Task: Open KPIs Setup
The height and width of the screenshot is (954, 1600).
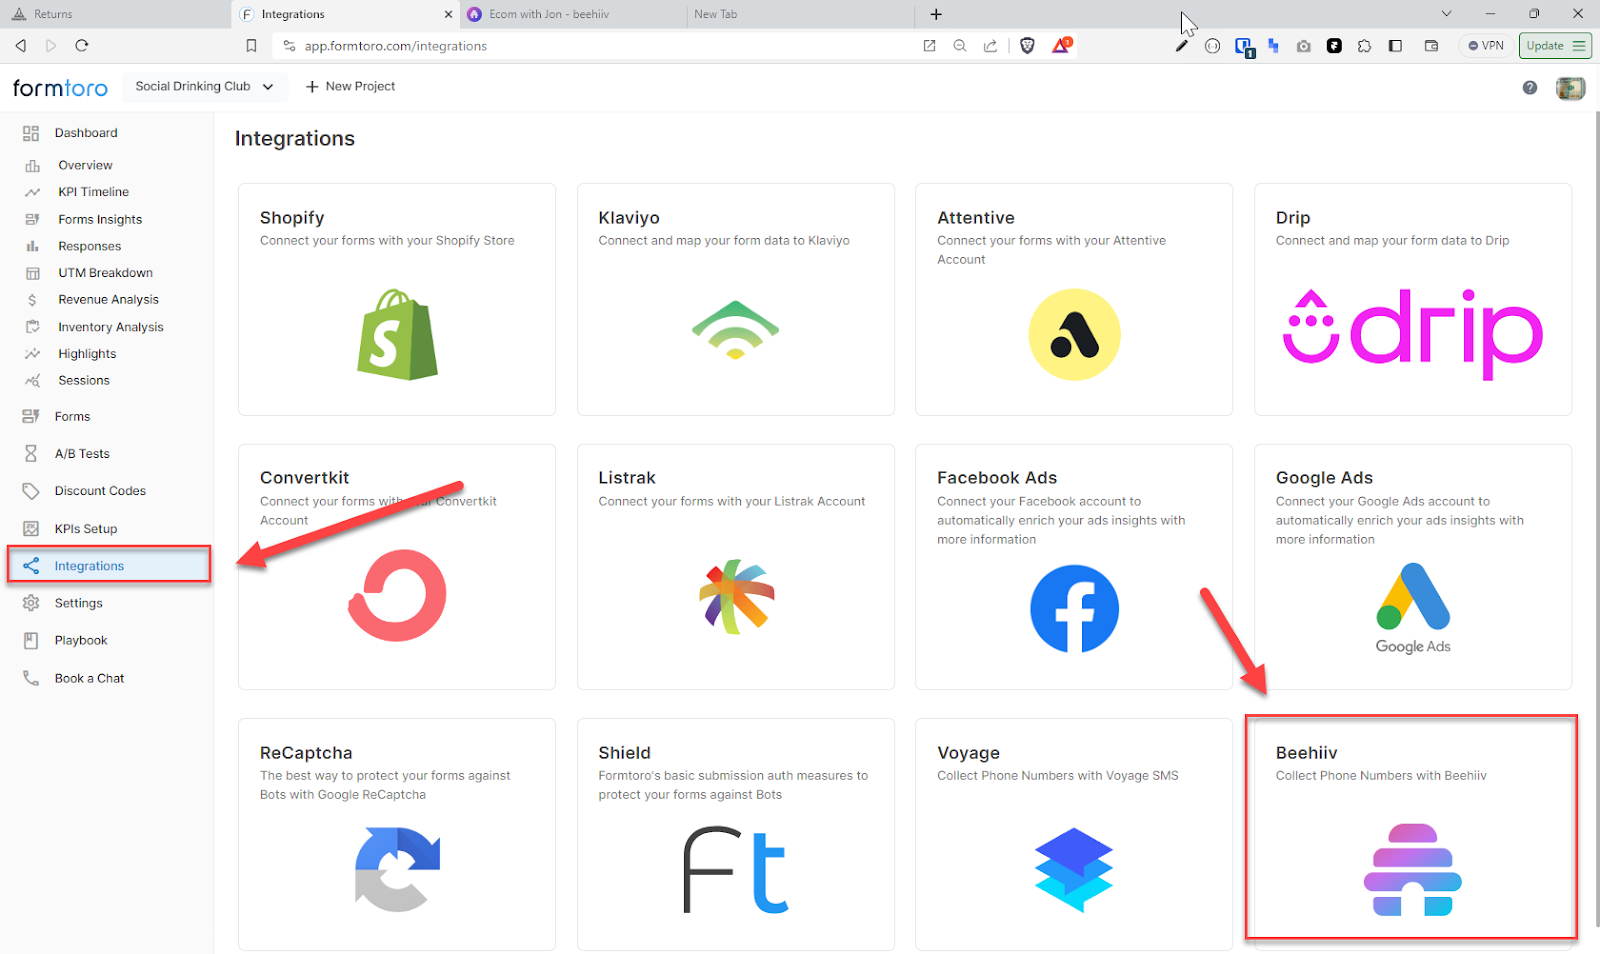Action: point(86,529)
